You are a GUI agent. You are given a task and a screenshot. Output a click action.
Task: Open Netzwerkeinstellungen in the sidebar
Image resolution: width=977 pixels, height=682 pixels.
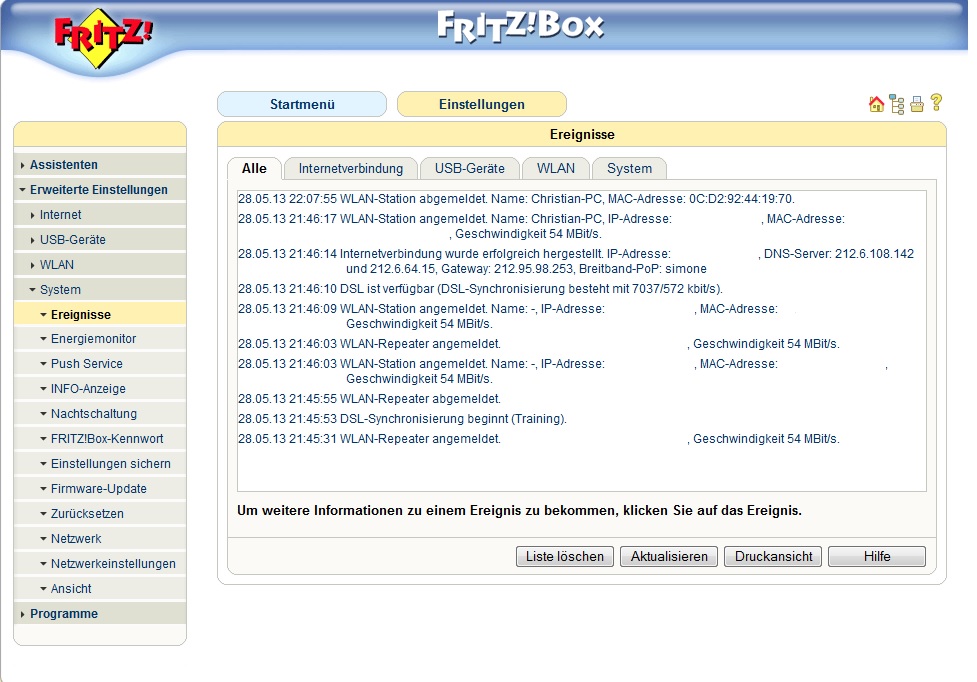[x=100, y=563]
